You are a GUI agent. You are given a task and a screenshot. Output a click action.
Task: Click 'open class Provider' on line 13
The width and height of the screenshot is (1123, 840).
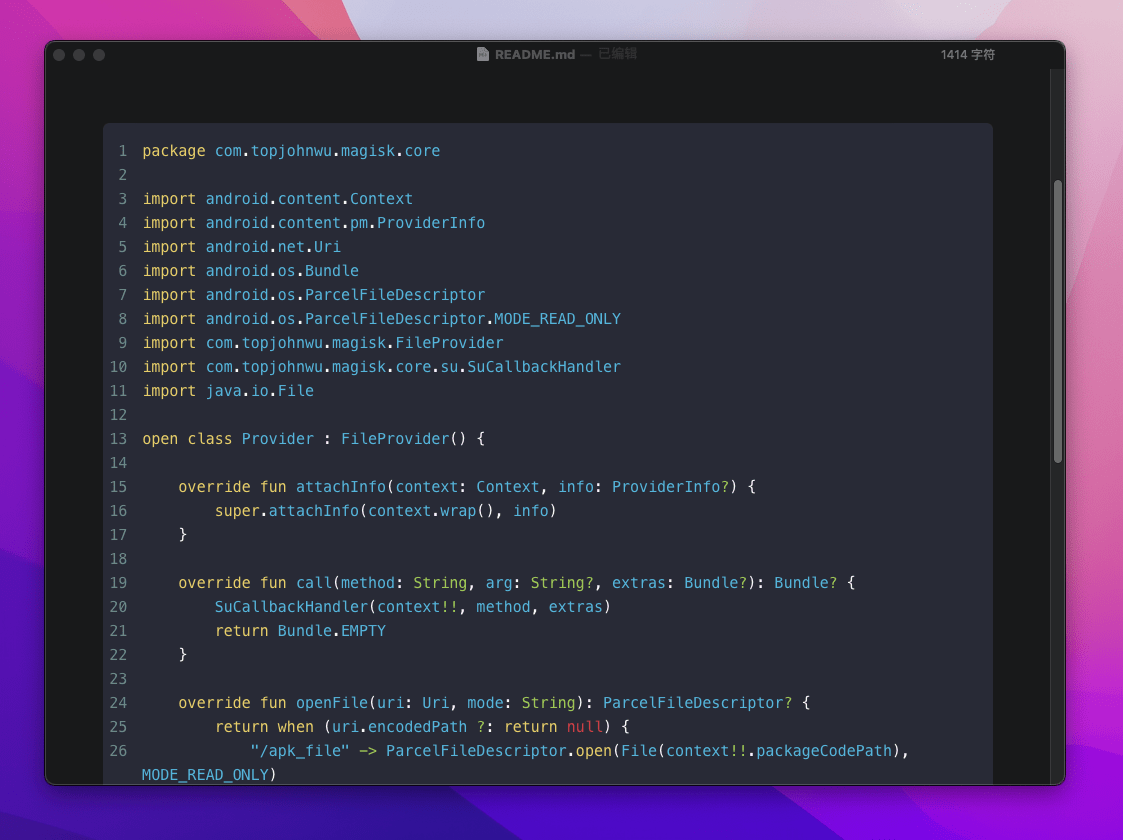click(228, 439)
